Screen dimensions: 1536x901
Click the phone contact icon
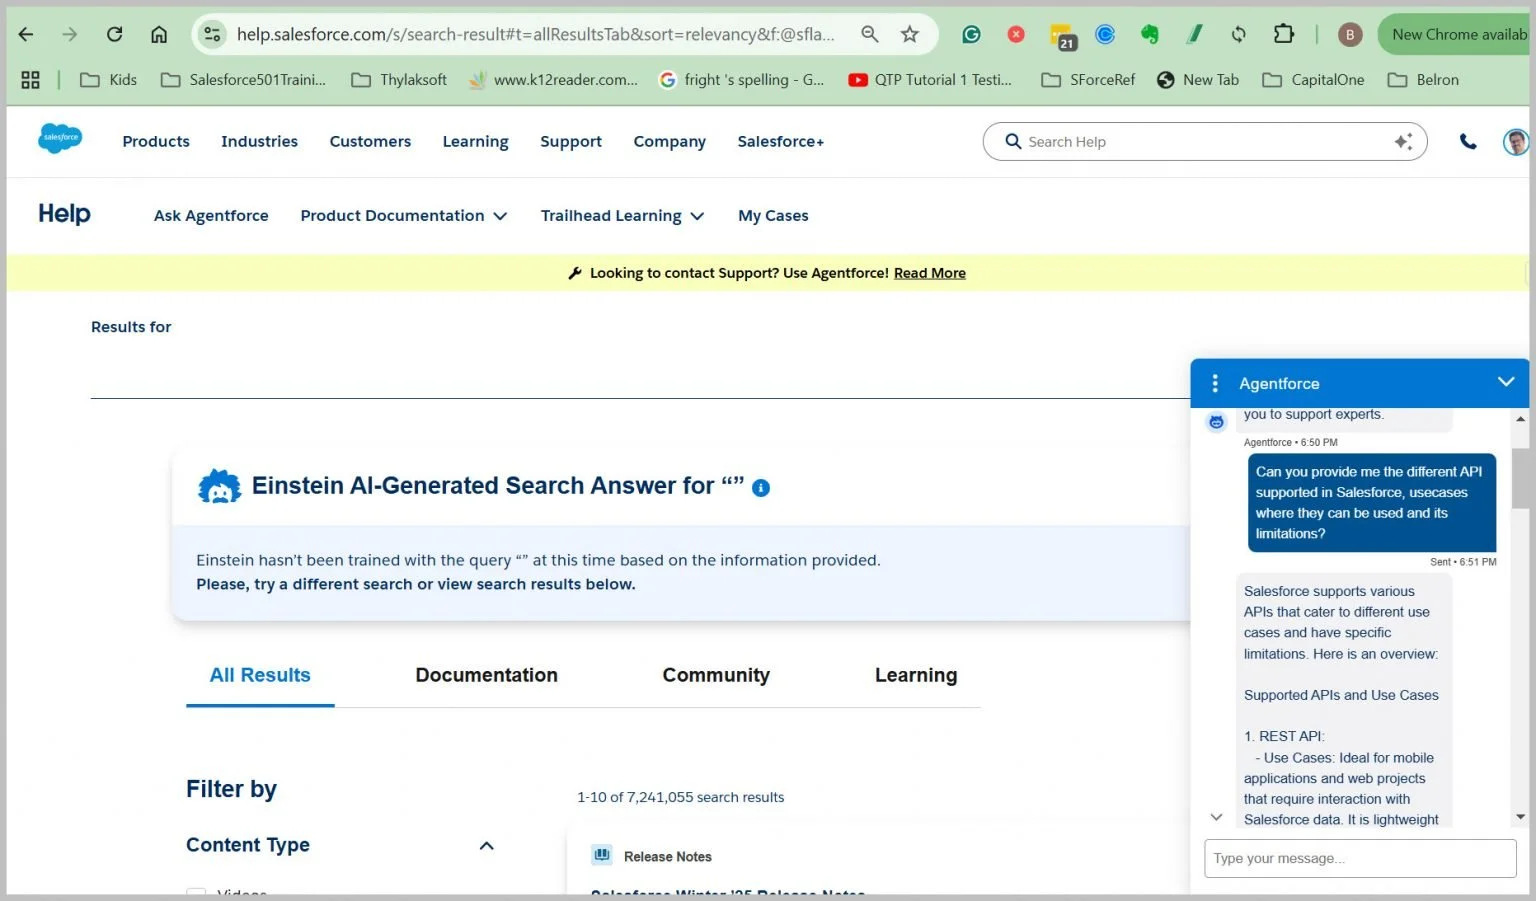[x=1468, y=141]
